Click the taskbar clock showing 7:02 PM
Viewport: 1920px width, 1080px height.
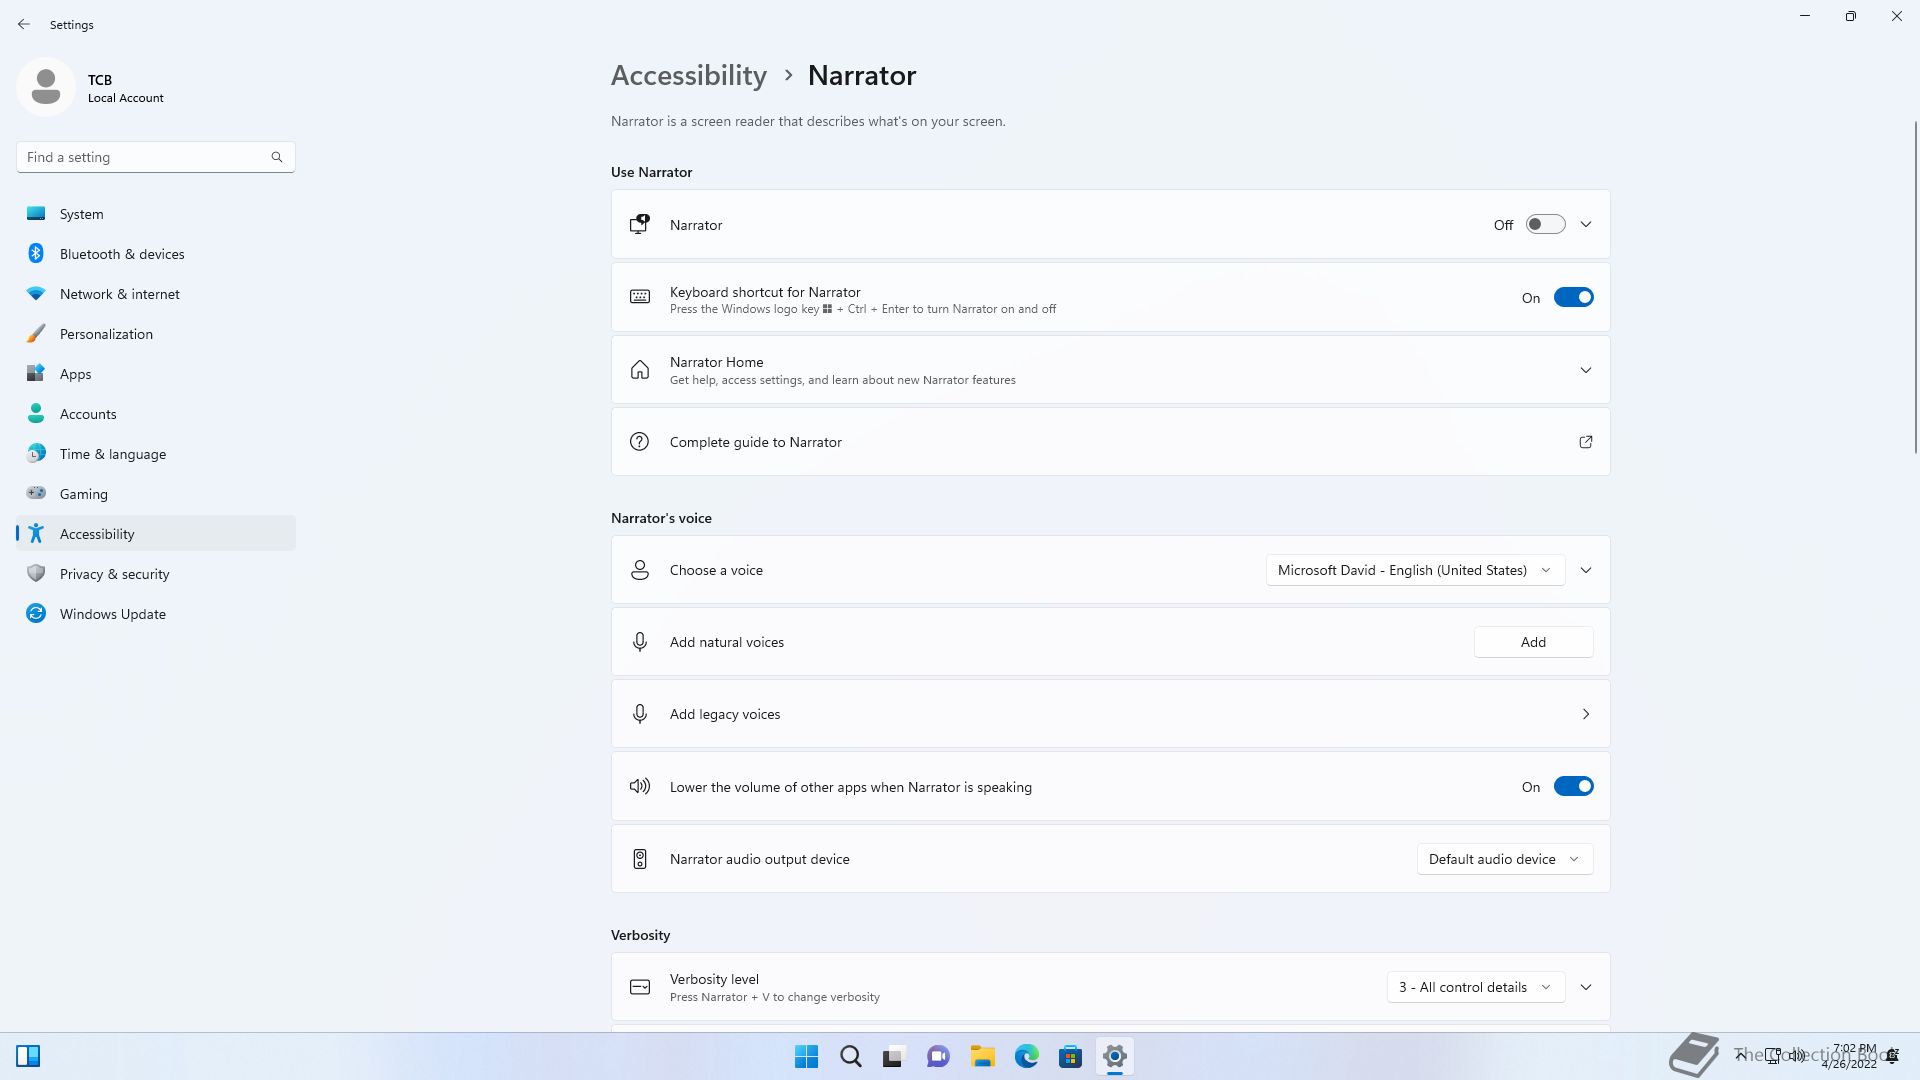coord(1849,1056)
